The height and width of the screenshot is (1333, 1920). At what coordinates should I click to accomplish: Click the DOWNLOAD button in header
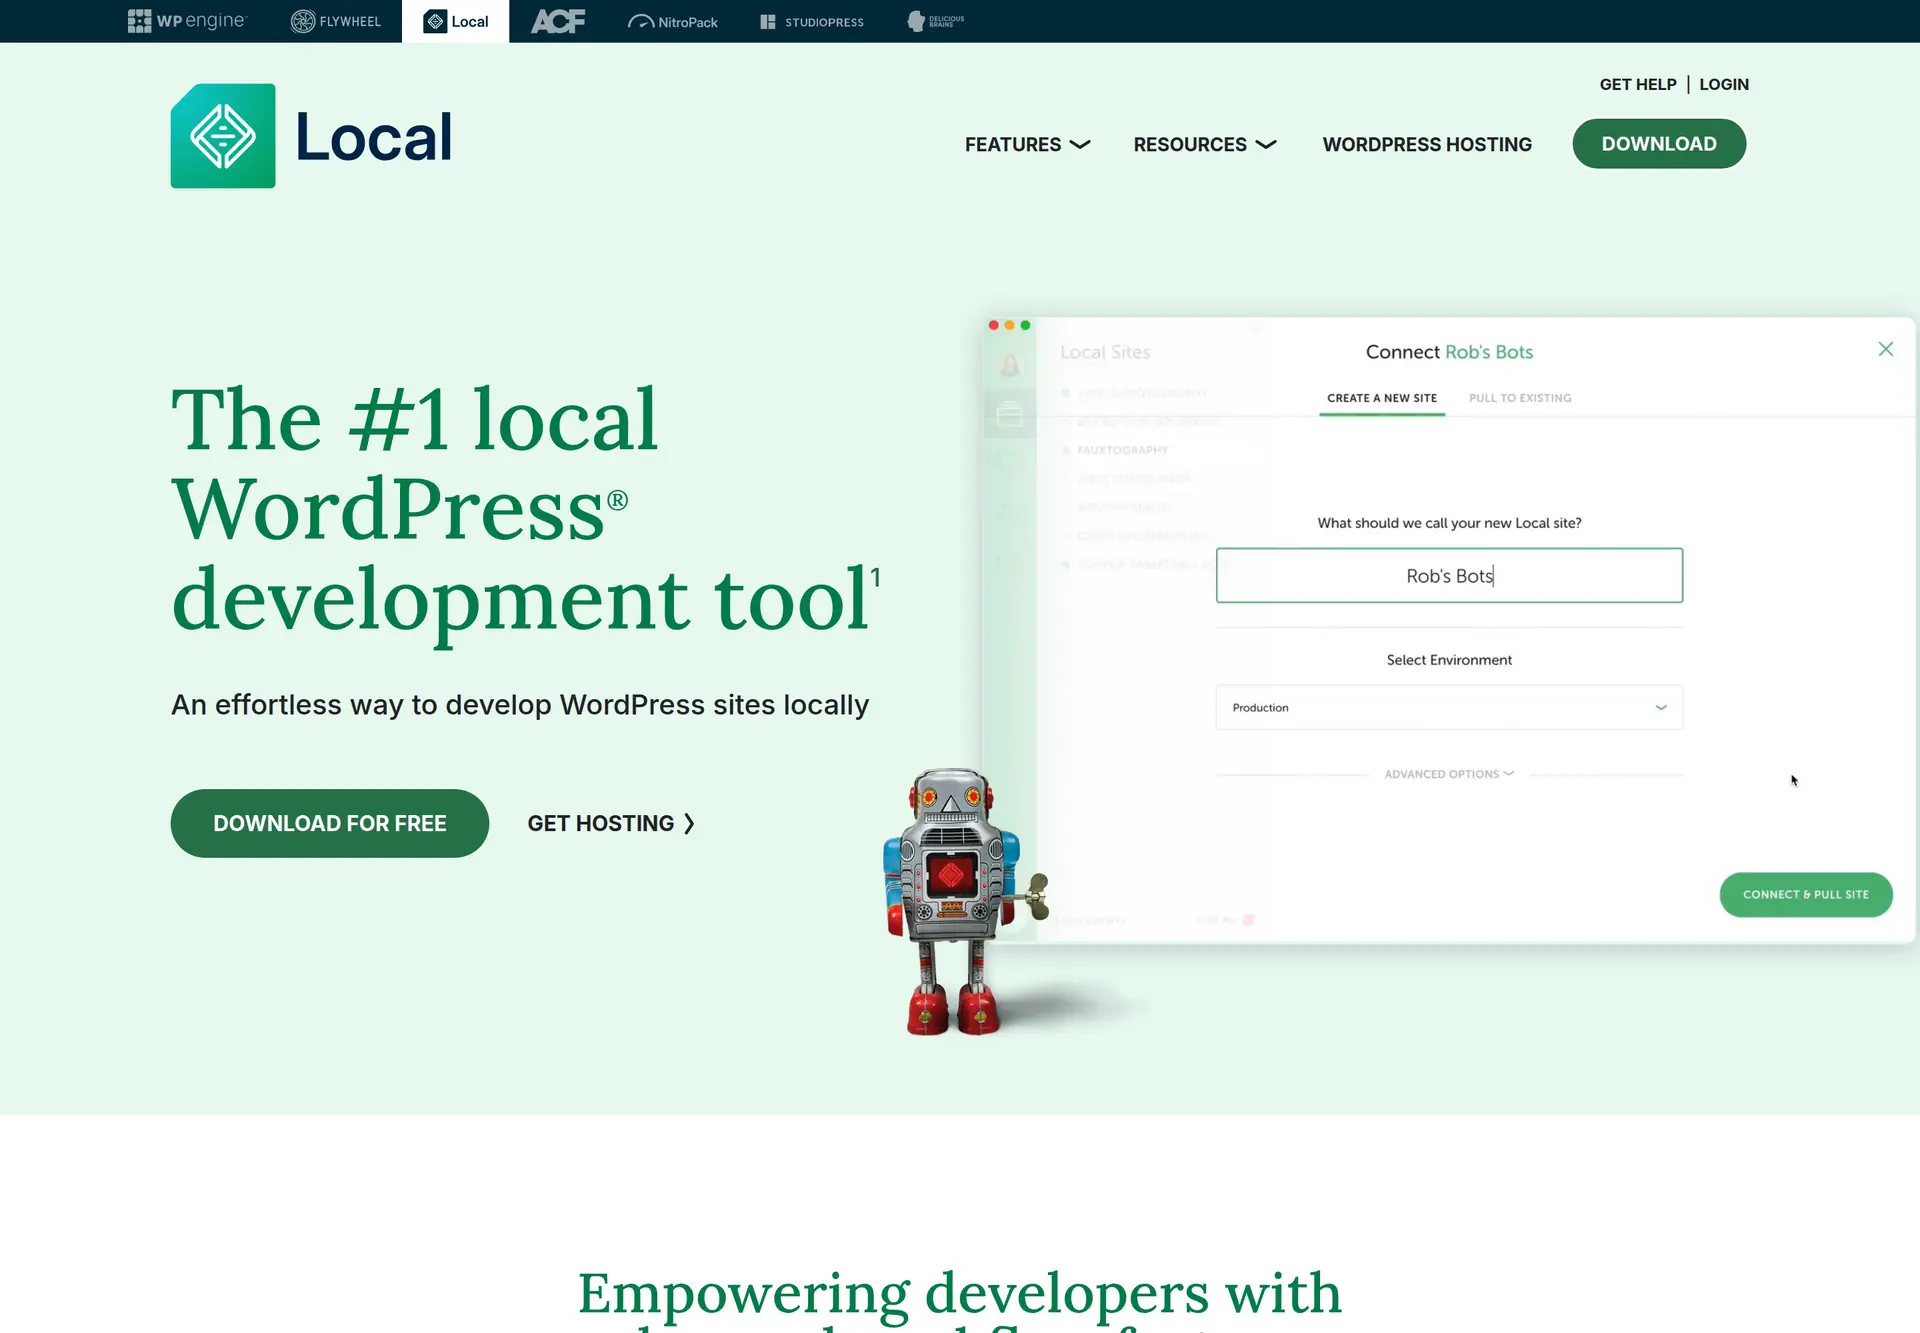point(1659,144)
